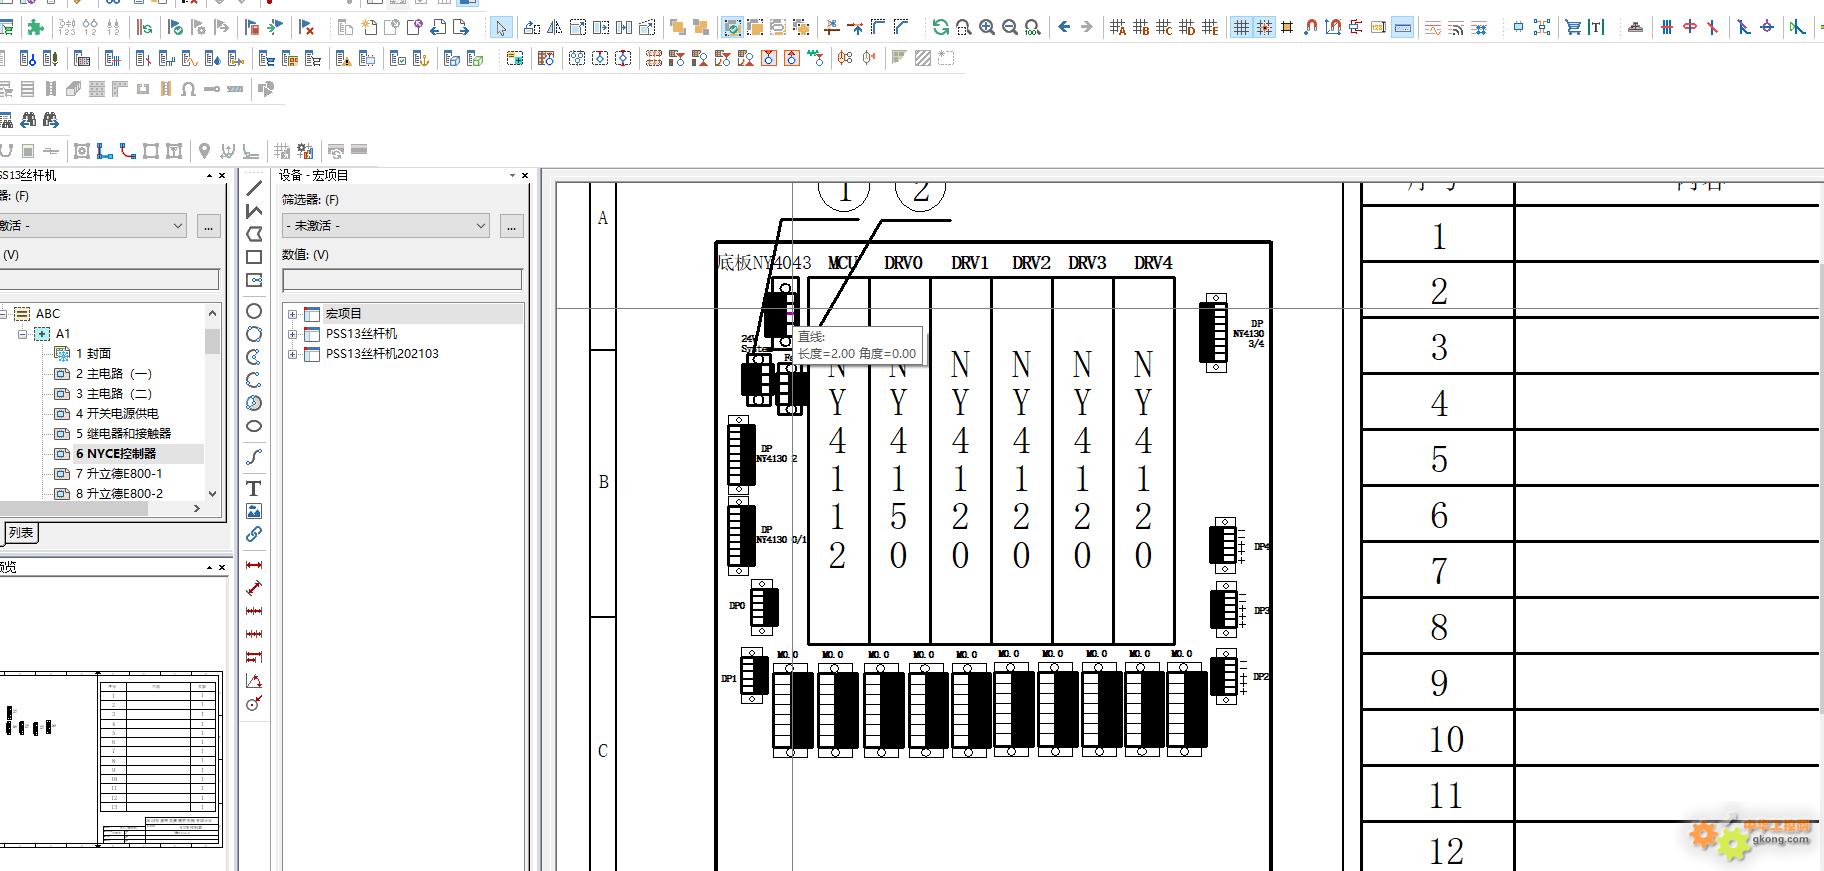This screenshot has height=871, width=1824.
Task: Select page 8 升立德E800-2
Action: 119,494
